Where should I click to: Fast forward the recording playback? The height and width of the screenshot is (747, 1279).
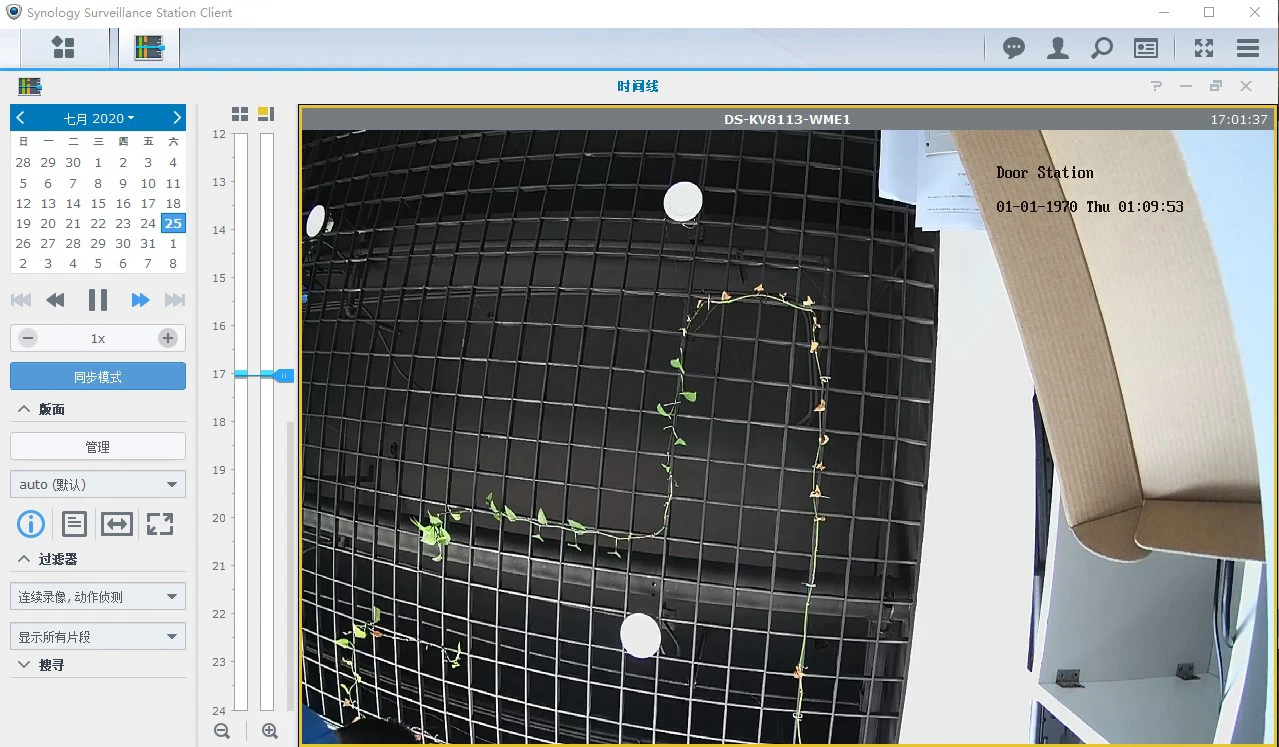[140, 300]
